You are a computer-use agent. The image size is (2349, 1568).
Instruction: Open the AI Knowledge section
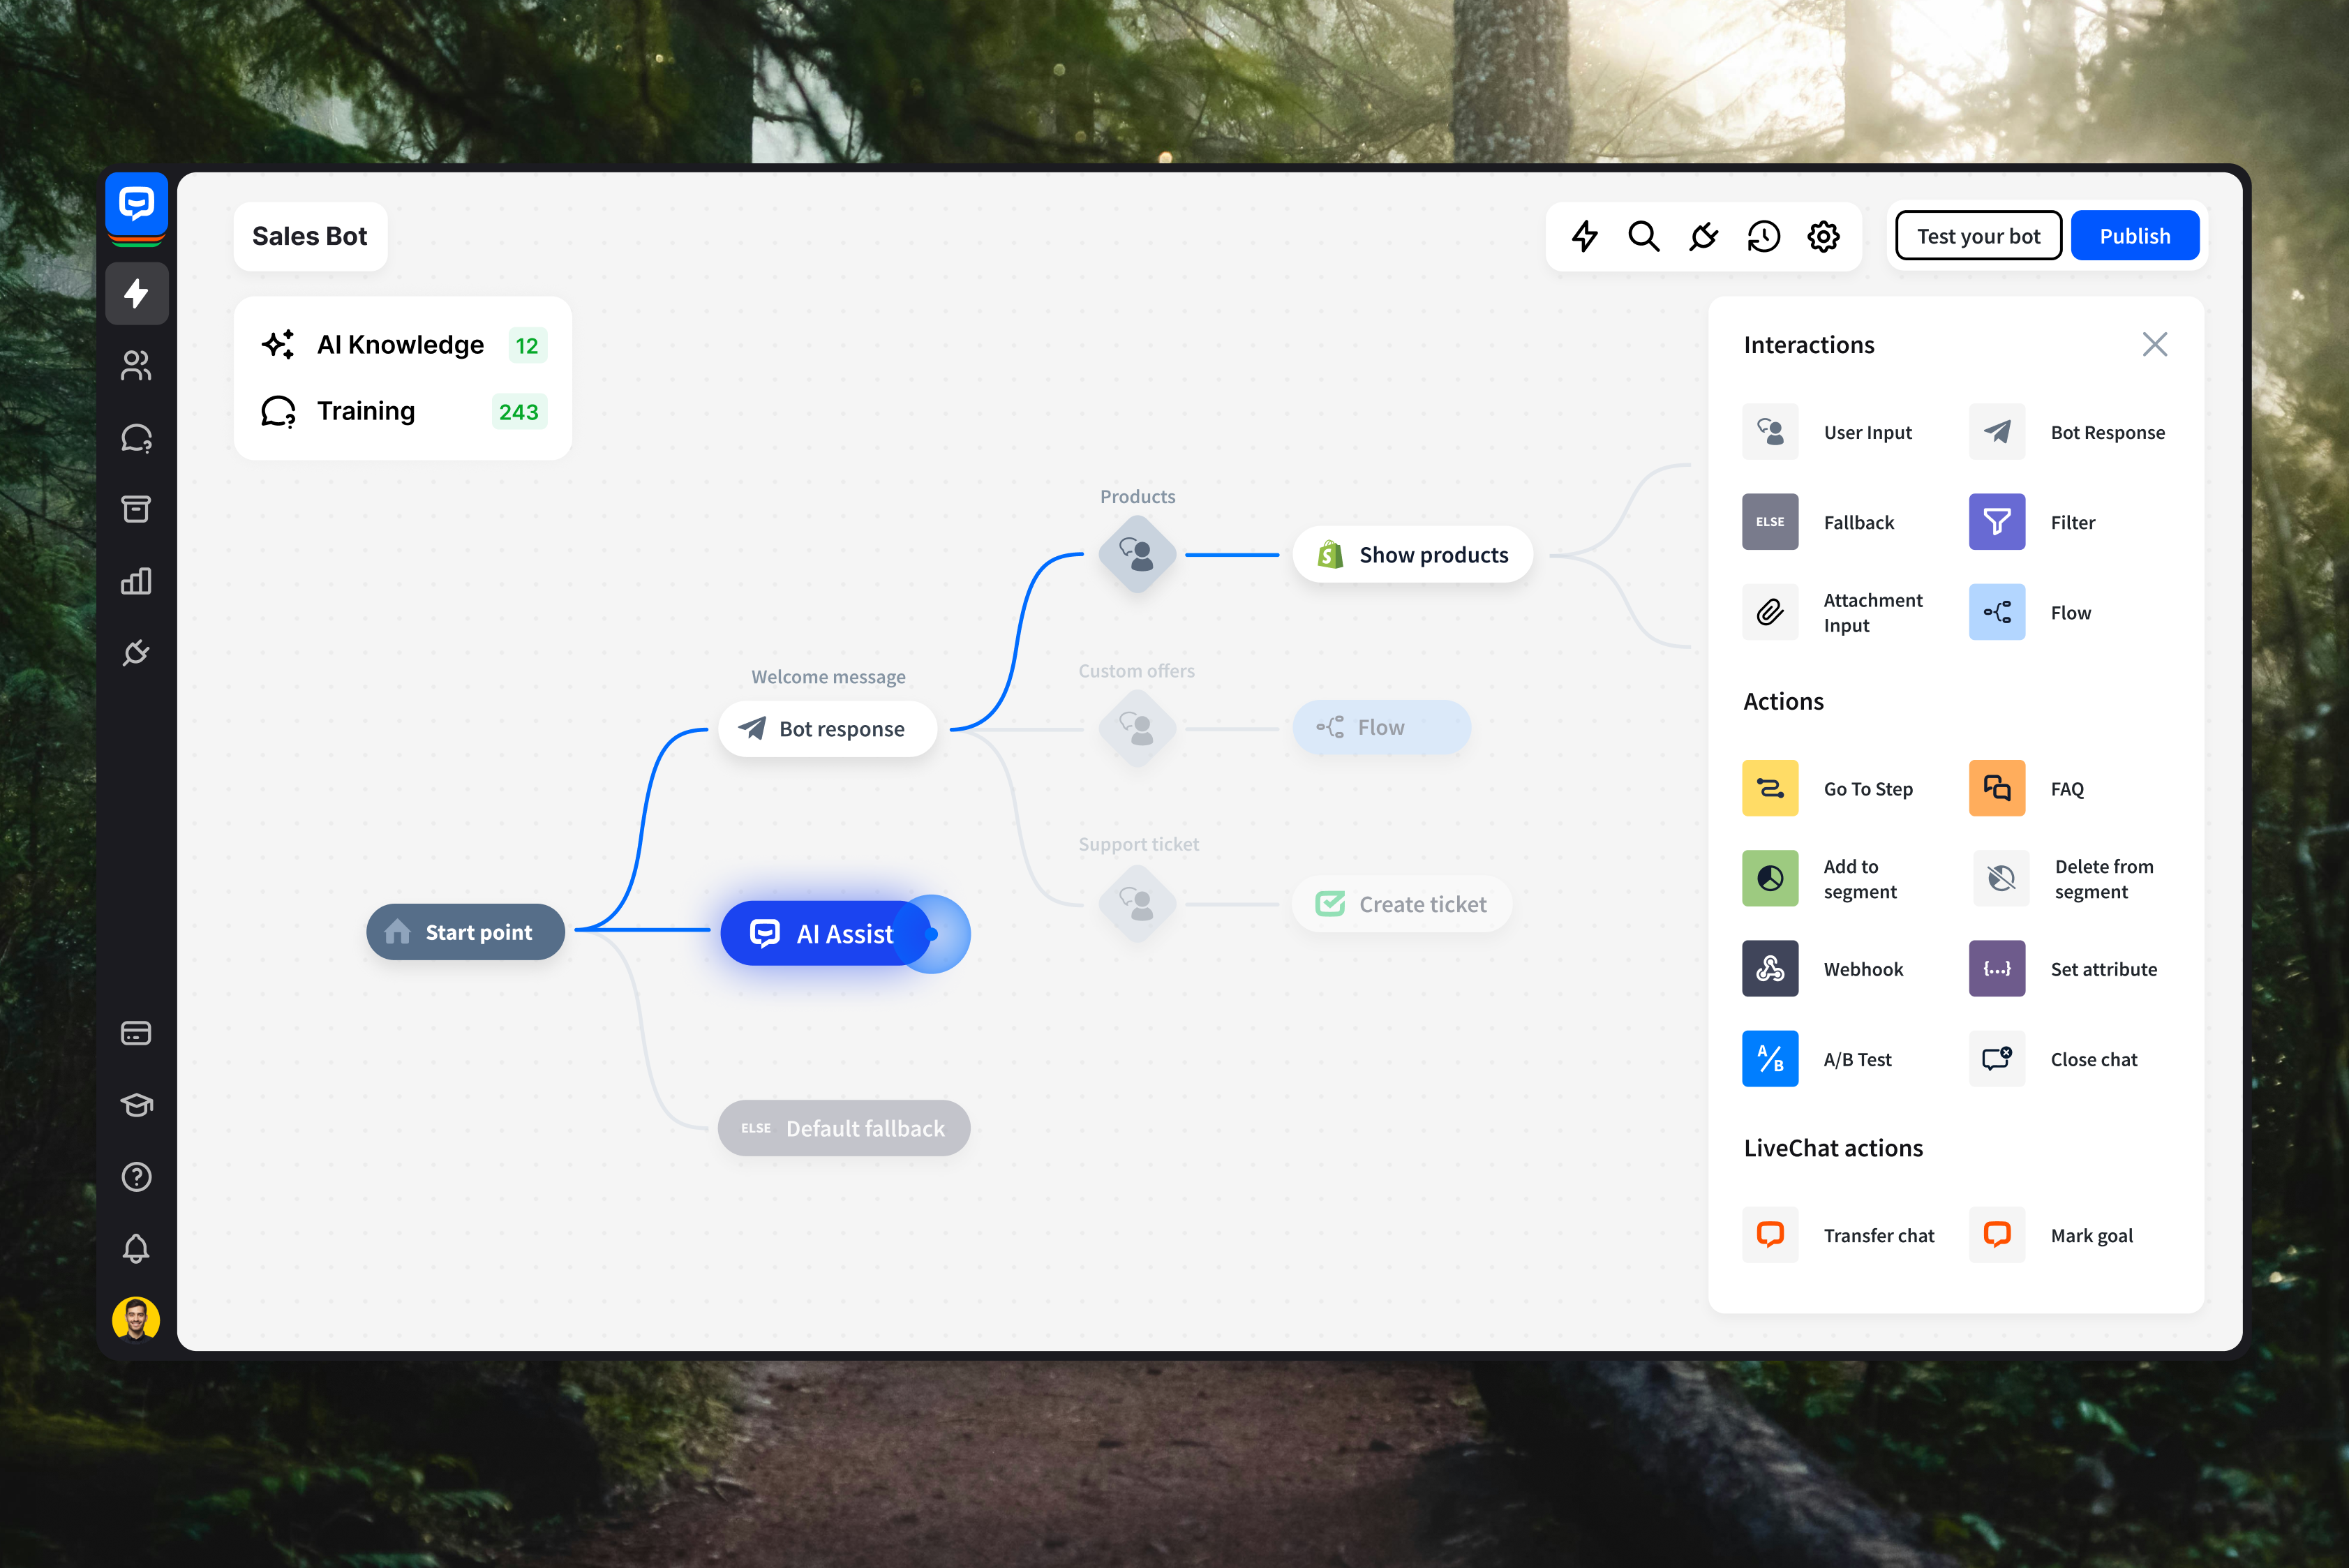point(403,345)
